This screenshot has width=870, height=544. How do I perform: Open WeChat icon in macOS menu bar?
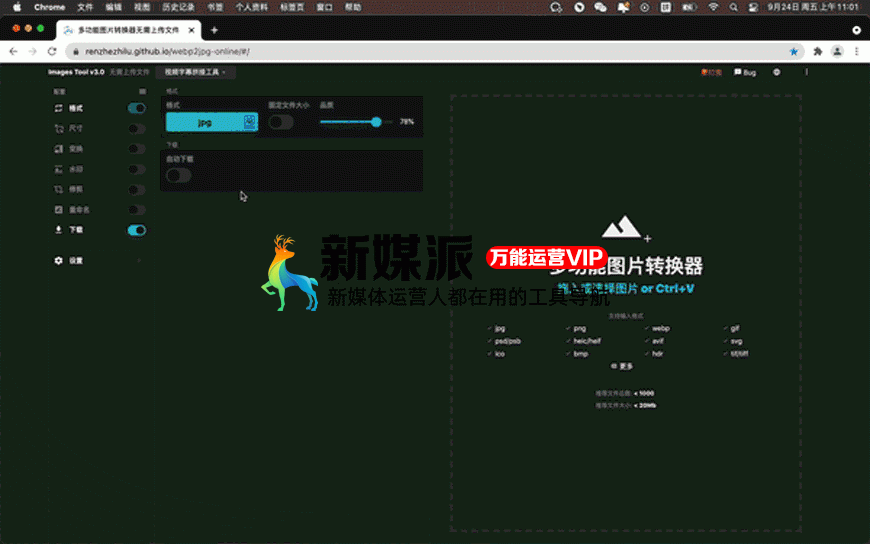[600, 7]
